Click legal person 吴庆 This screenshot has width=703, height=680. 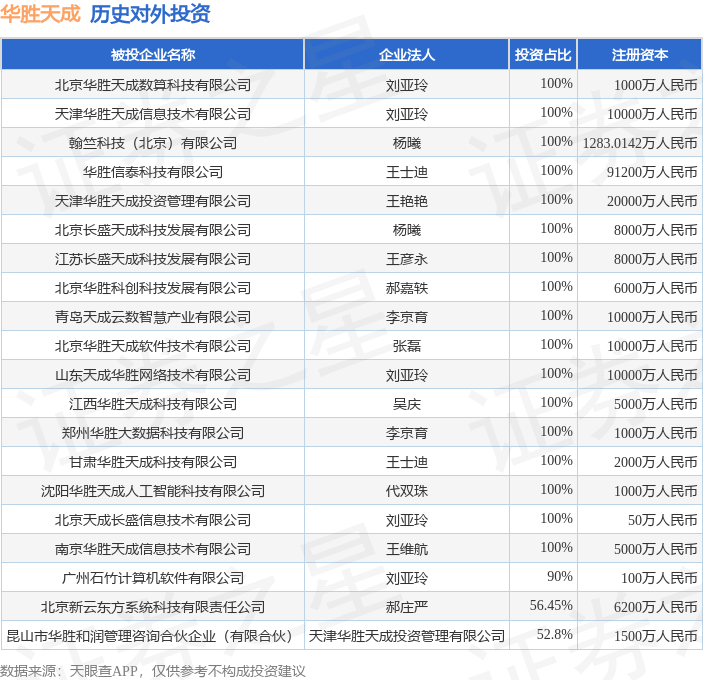click(x=407, y=404)
